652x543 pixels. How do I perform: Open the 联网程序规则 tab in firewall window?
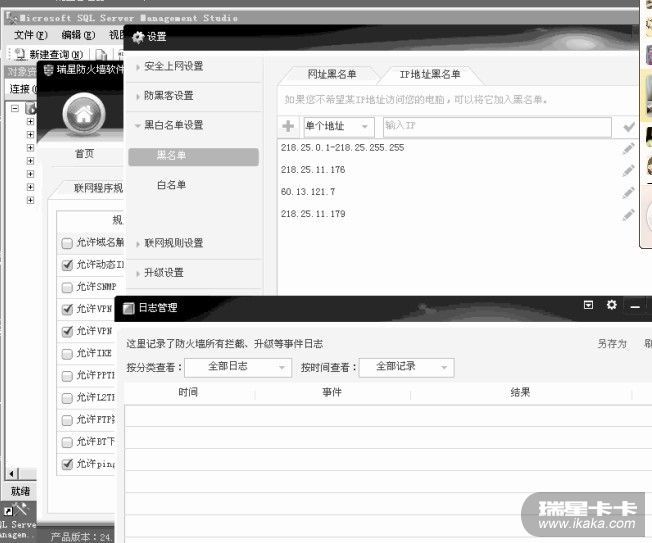(99, 188)
